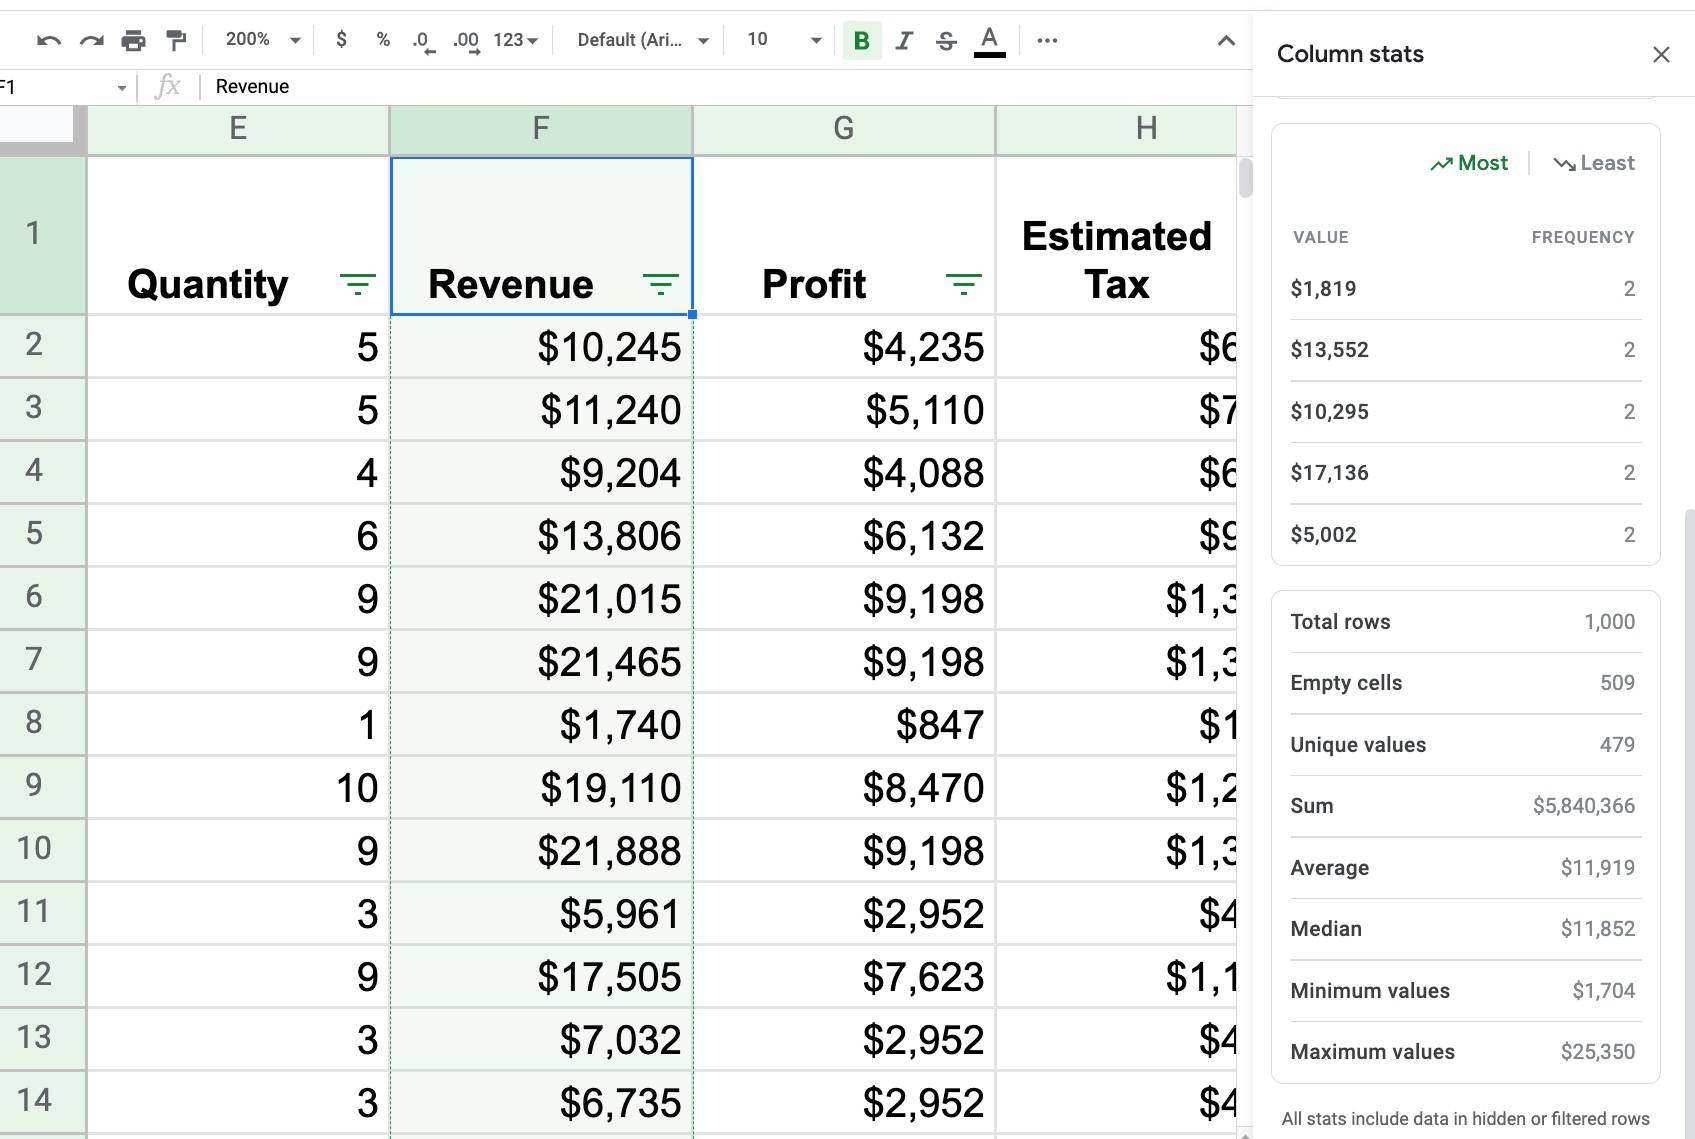
Task: Open the print dialog
Action: (x=133, y=40)
